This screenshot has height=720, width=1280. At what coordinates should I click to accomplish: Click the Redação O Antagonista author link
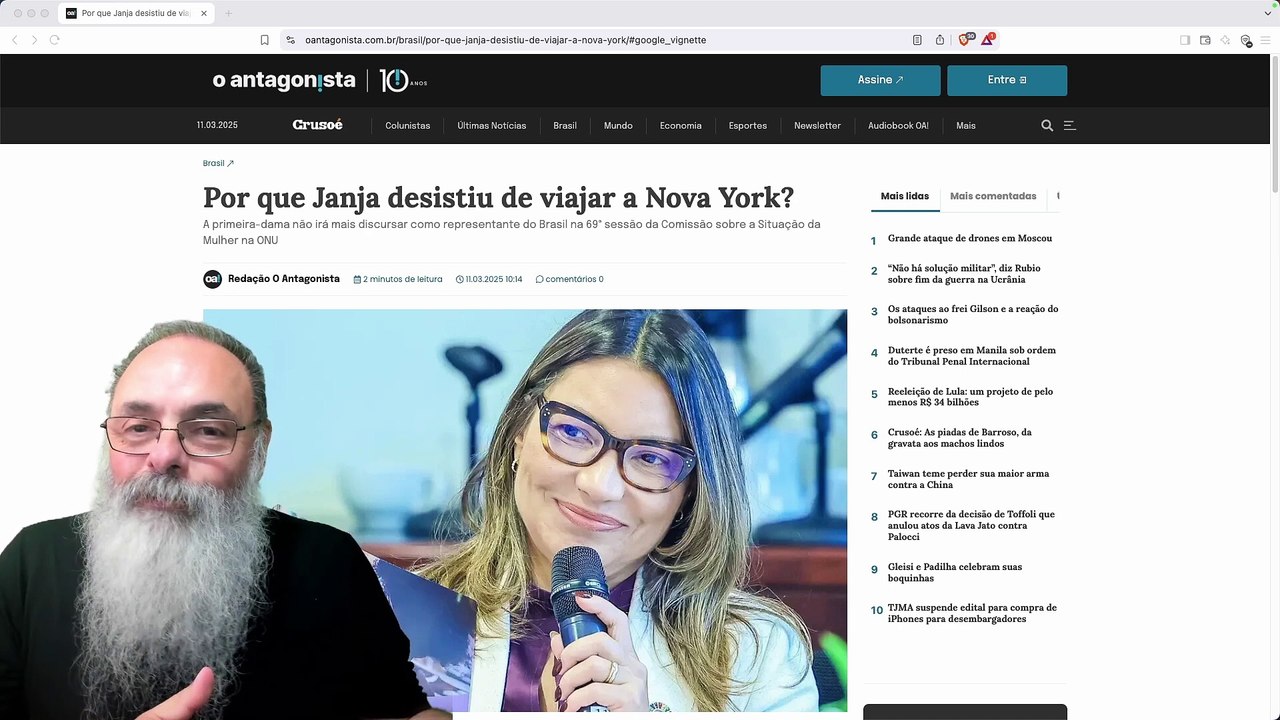click(x=284, y=279)
